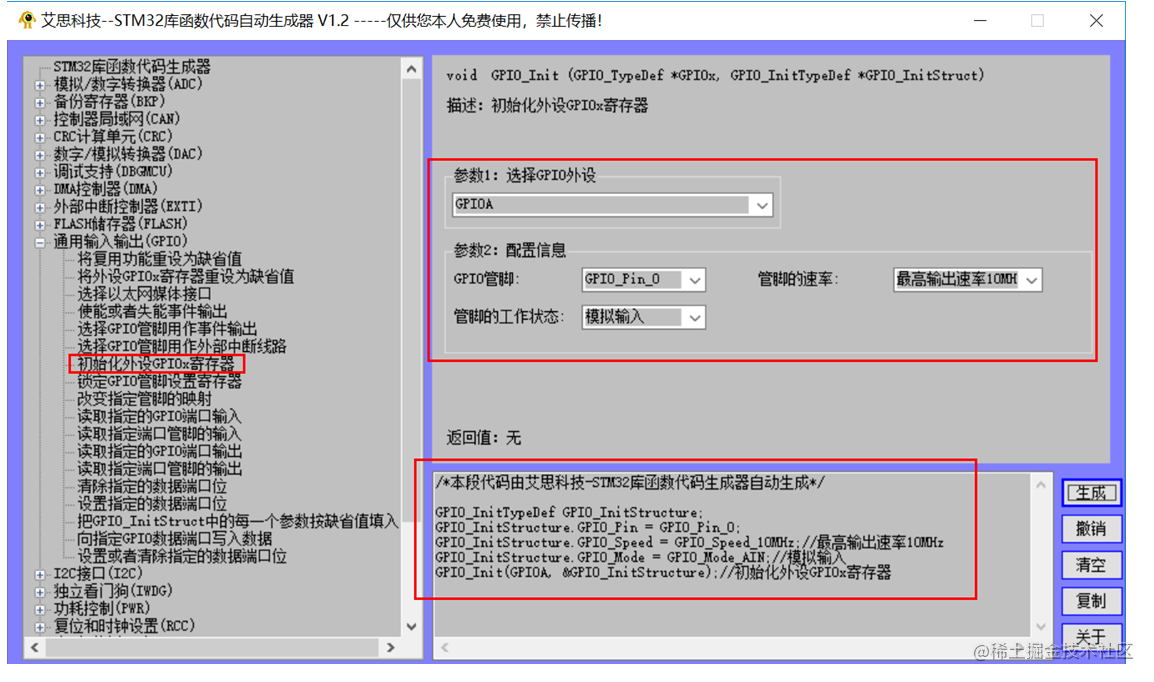Select tree item 初始化外设GPIOx寄存器
This screenshot has height=682, width=1154.
point(156,364)
